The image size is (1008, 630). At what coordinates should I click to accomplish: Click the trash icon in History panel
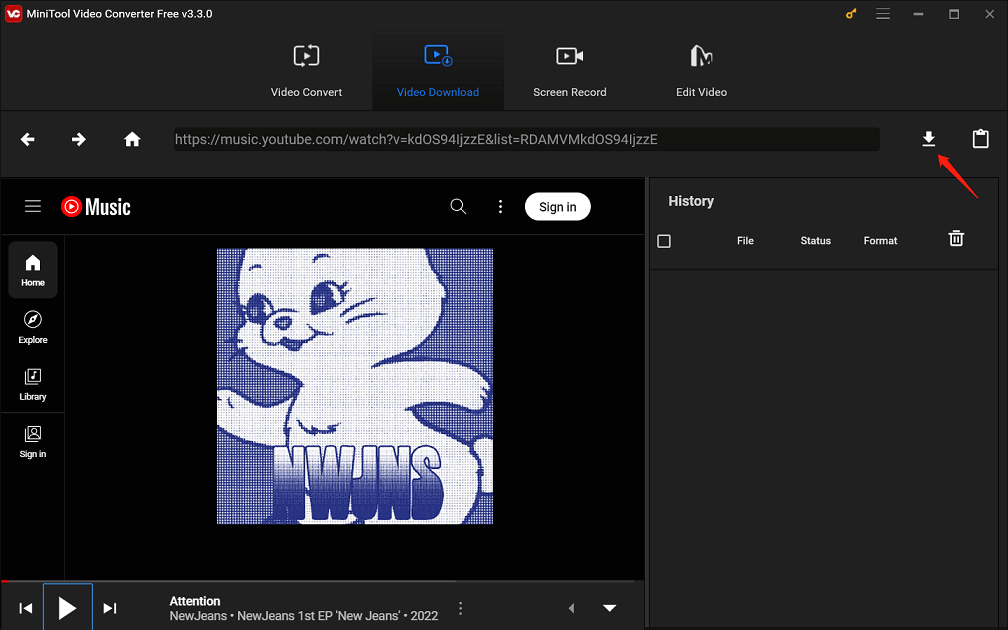point(956,238)
